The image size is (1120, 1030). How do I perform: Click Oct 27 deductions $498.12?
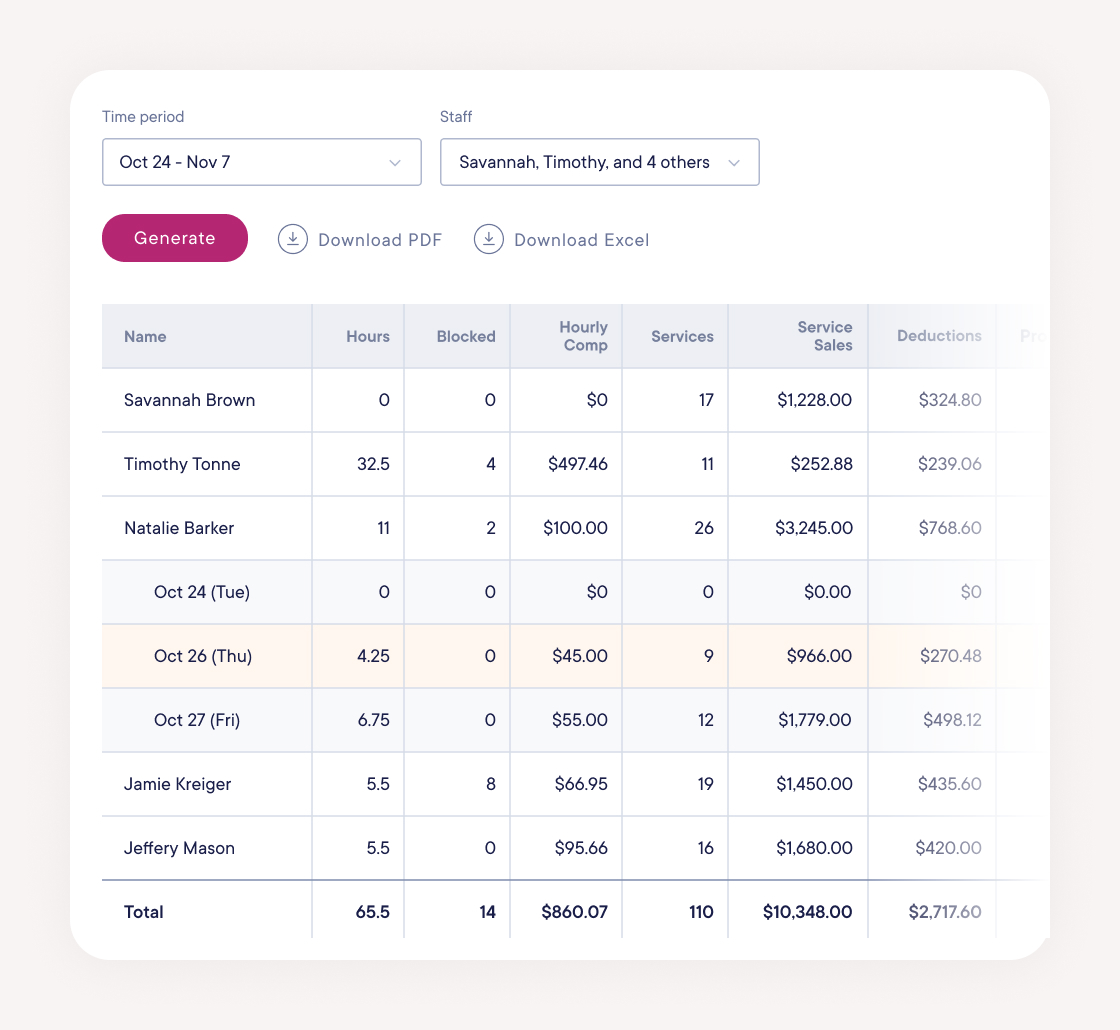tap(952, 720)
